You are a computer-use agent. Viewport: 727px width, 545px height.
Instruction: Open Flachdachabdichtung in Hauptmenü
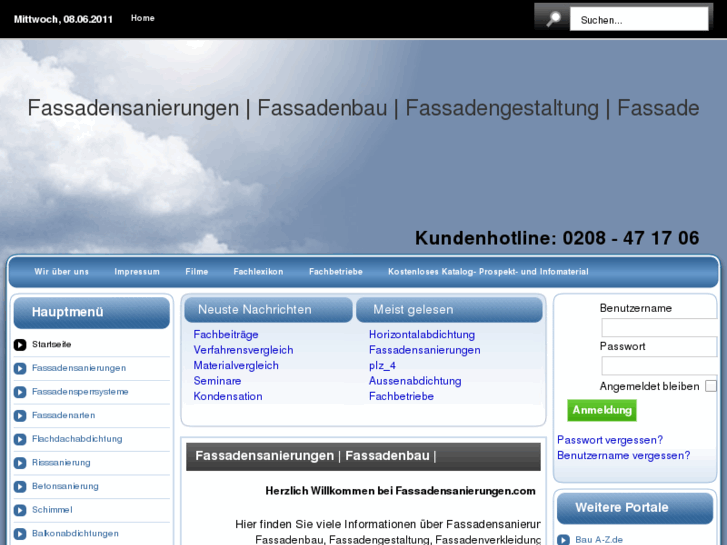tap(77, 439)
